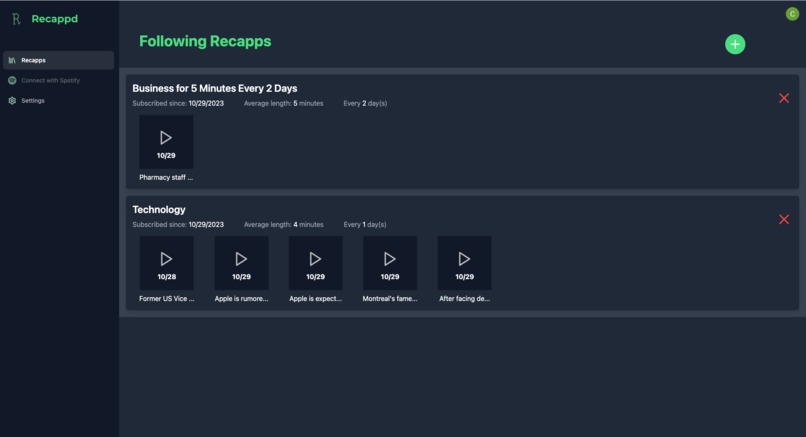
Task: Play the Apple is expect... episode
Action: [316, 263]
